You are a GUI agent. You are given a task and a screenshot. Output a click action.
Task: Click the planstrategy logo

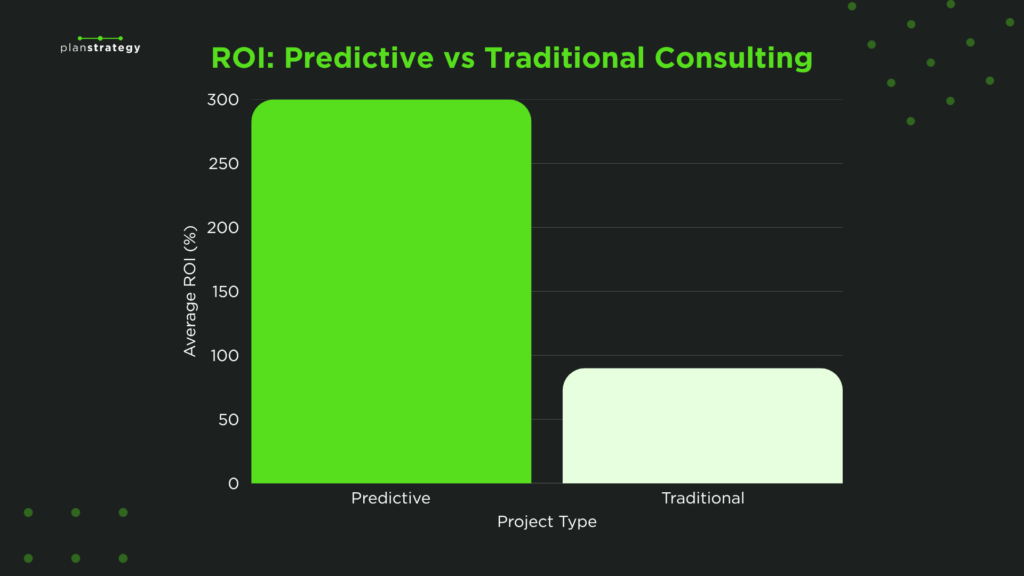point(100,44)
